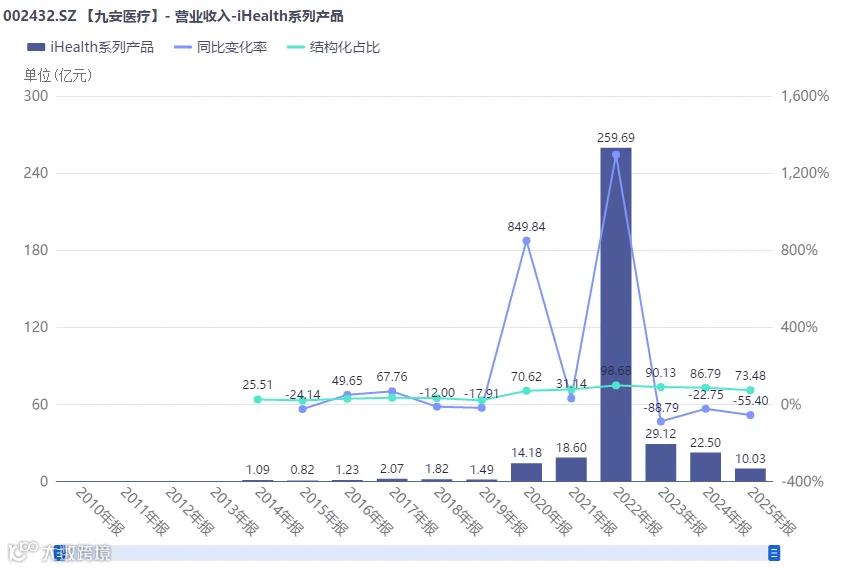Click the 120 left axis tick label

click(36, 327)
